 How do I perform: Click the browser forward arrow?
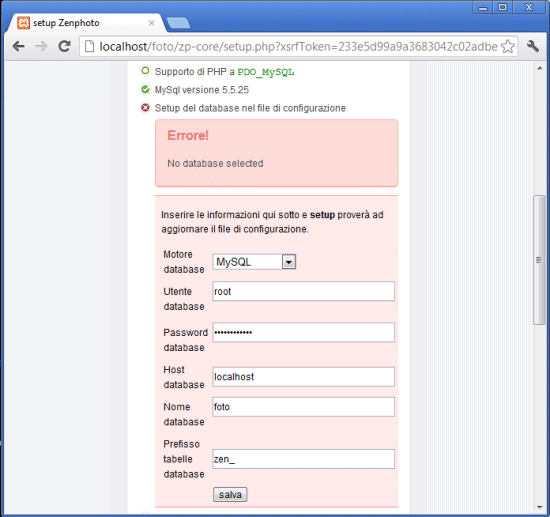pyautogui.click(x=41, y=46)
